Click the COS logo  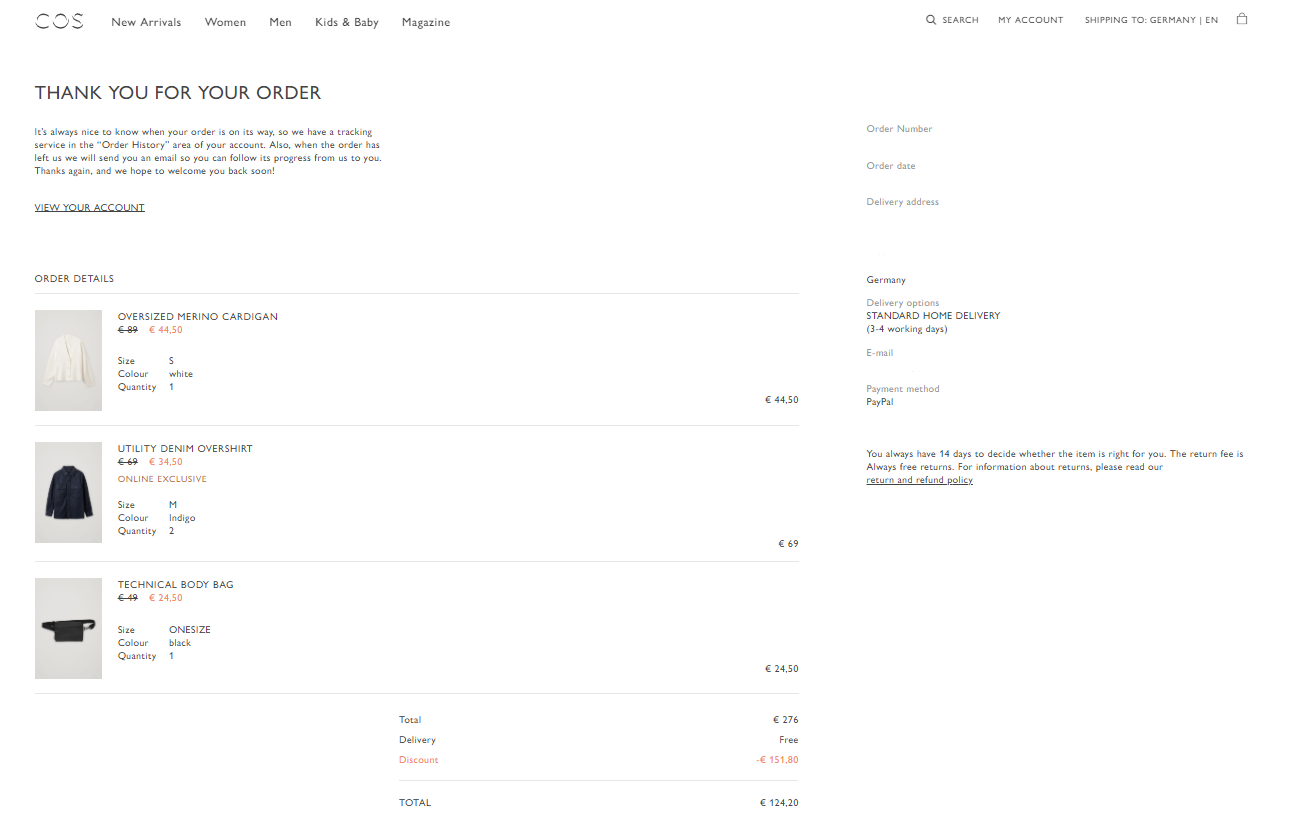(59, 21)
